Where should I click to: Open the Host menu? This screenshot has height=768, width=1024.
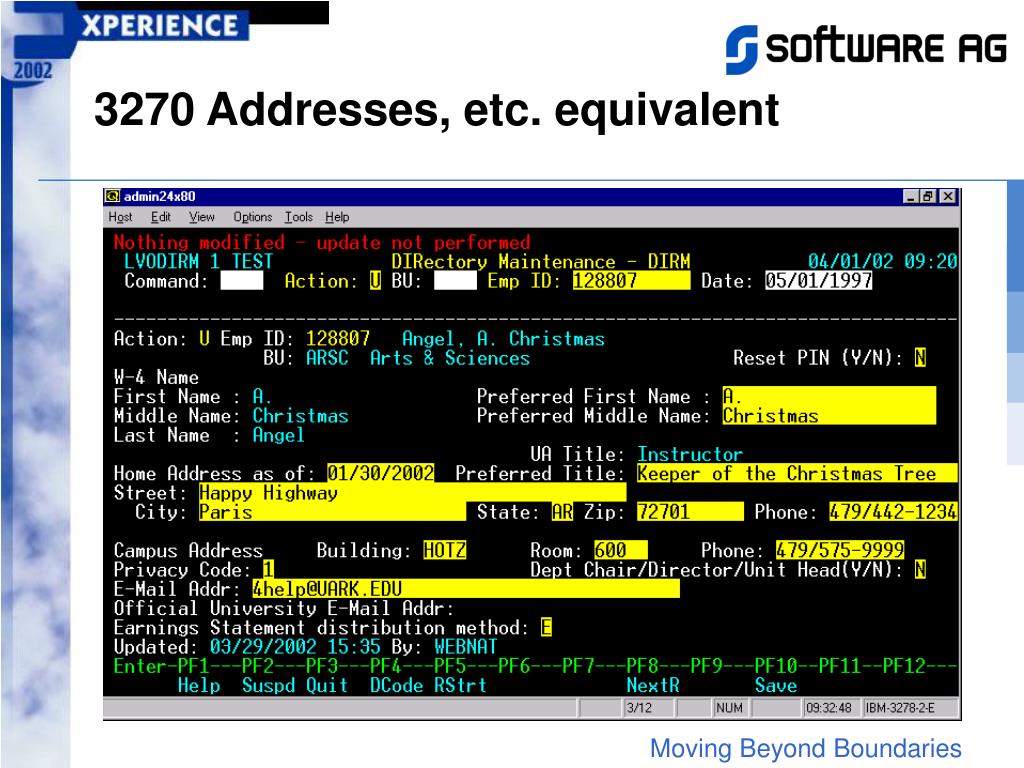pyautogui.click(x=120, y=217)
